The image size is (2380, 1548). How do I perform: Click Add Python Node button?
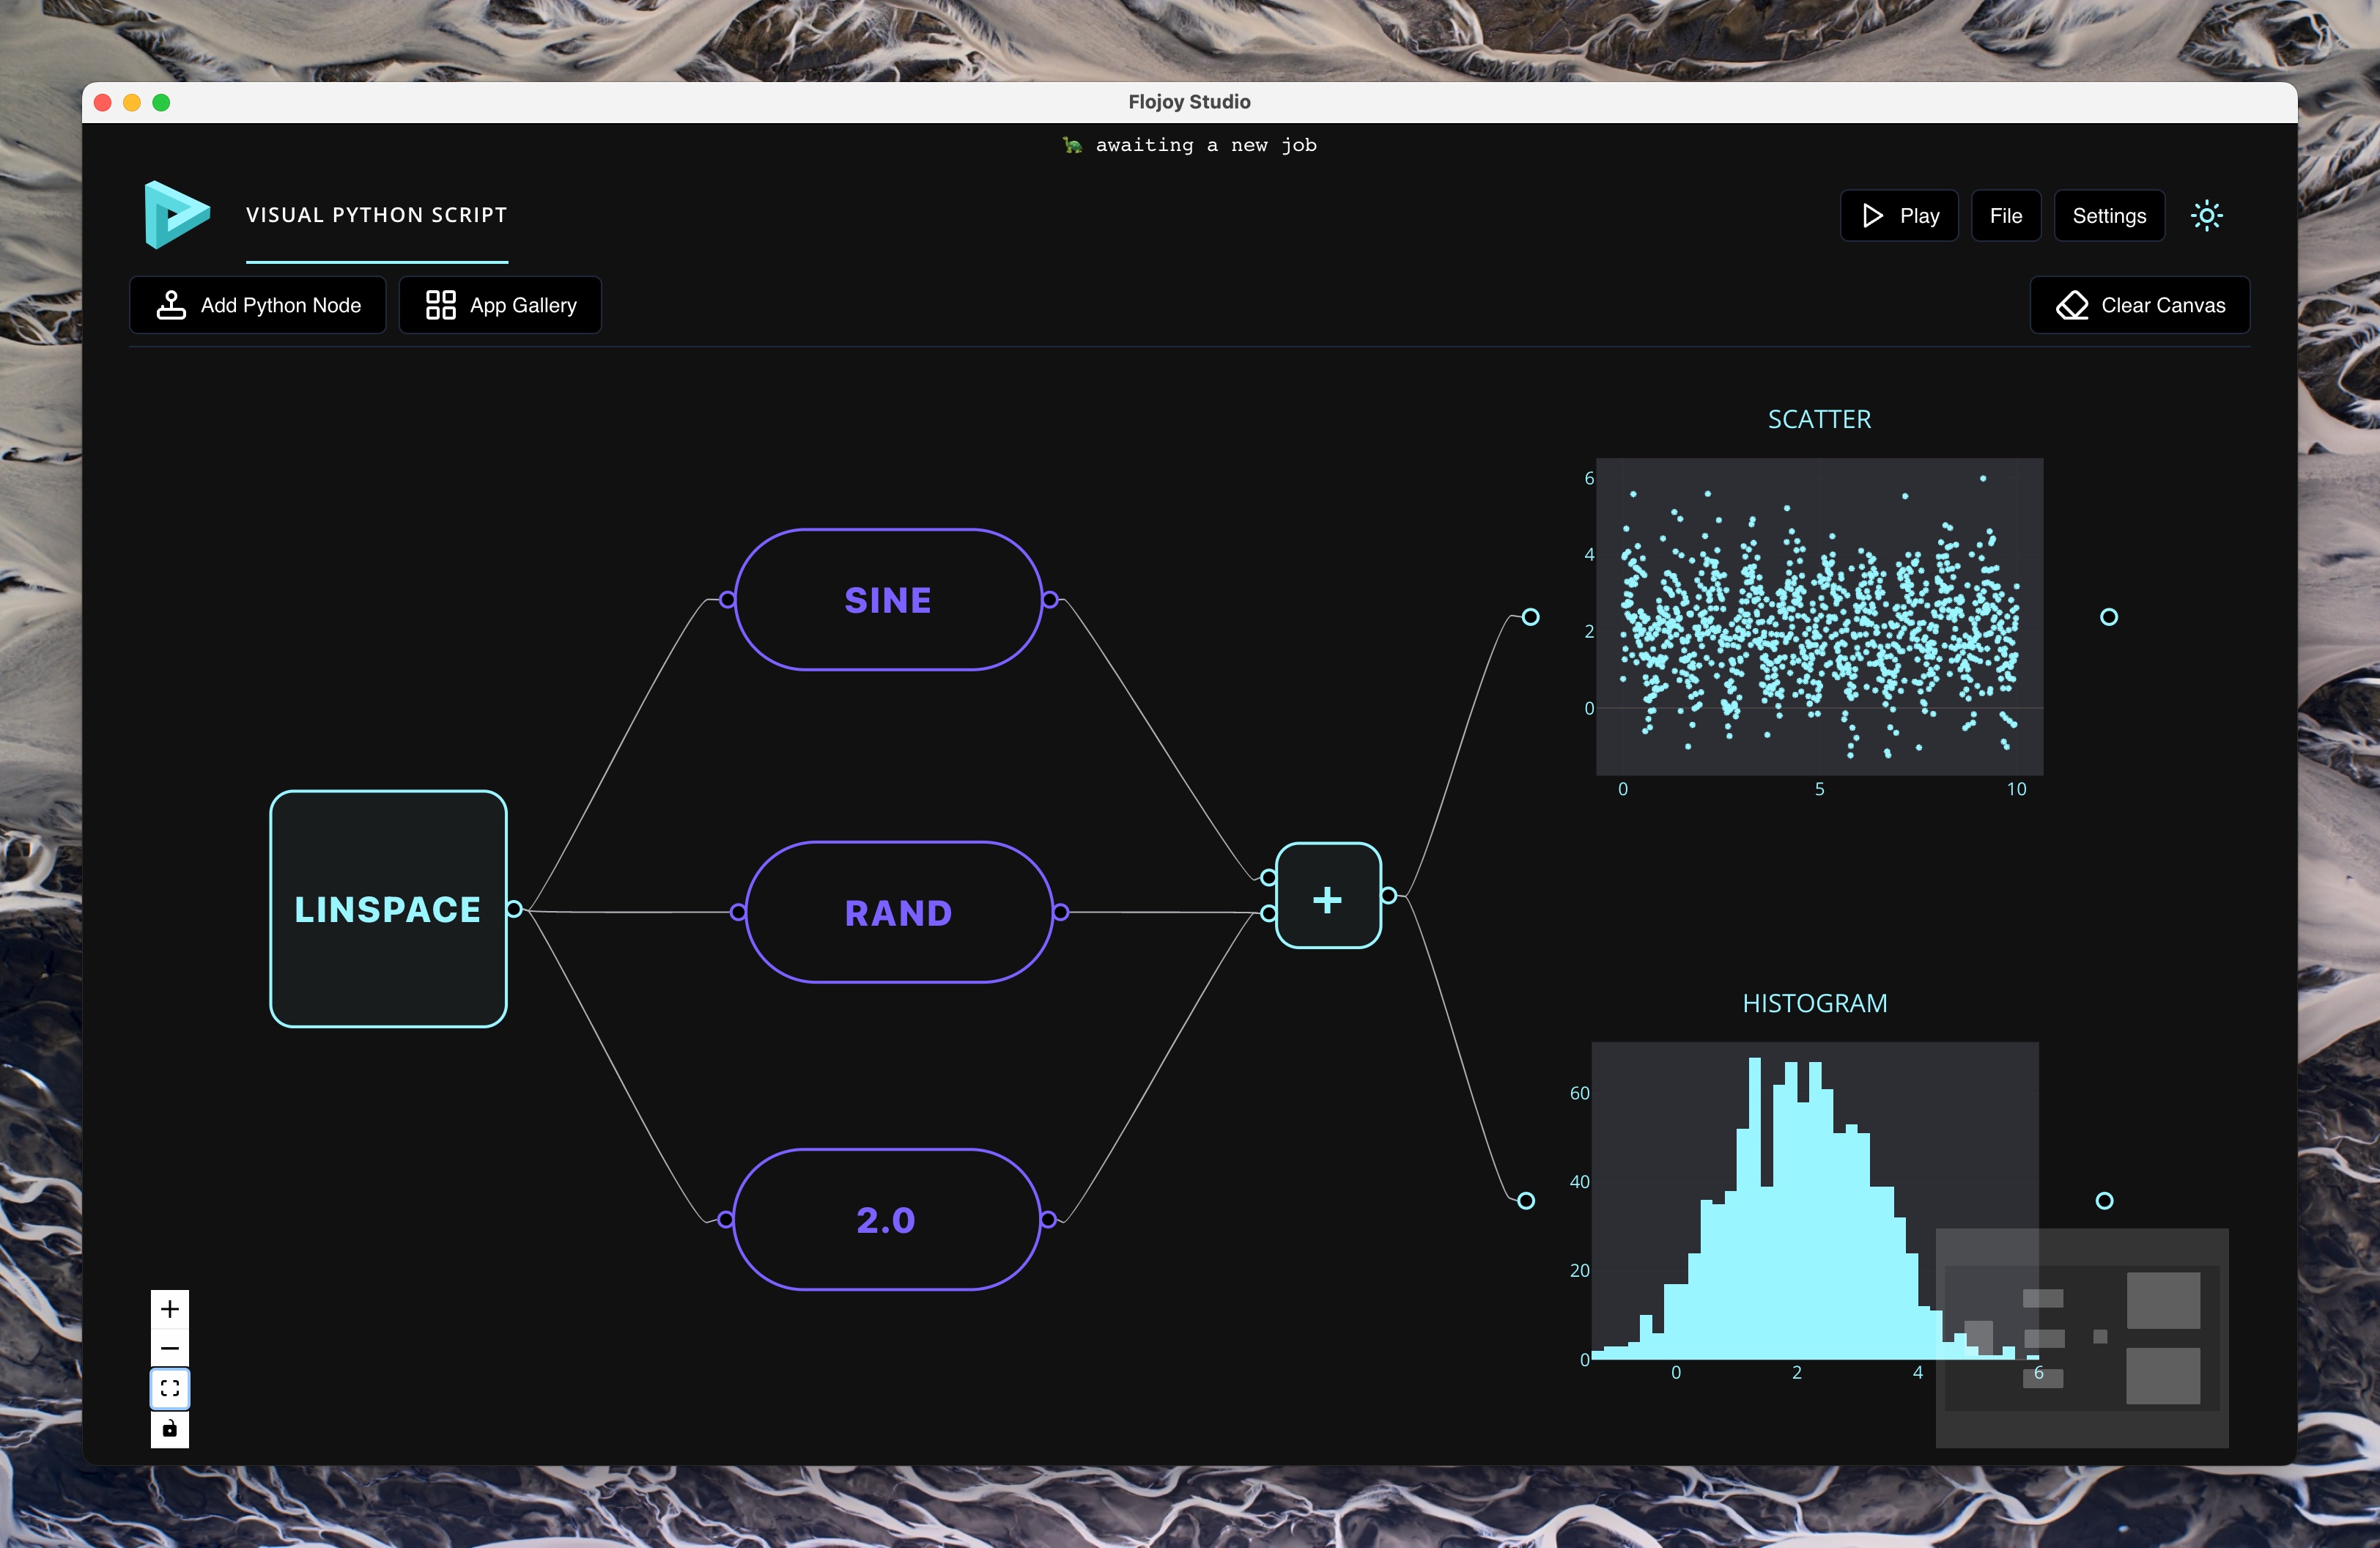(x=258, y=305)
